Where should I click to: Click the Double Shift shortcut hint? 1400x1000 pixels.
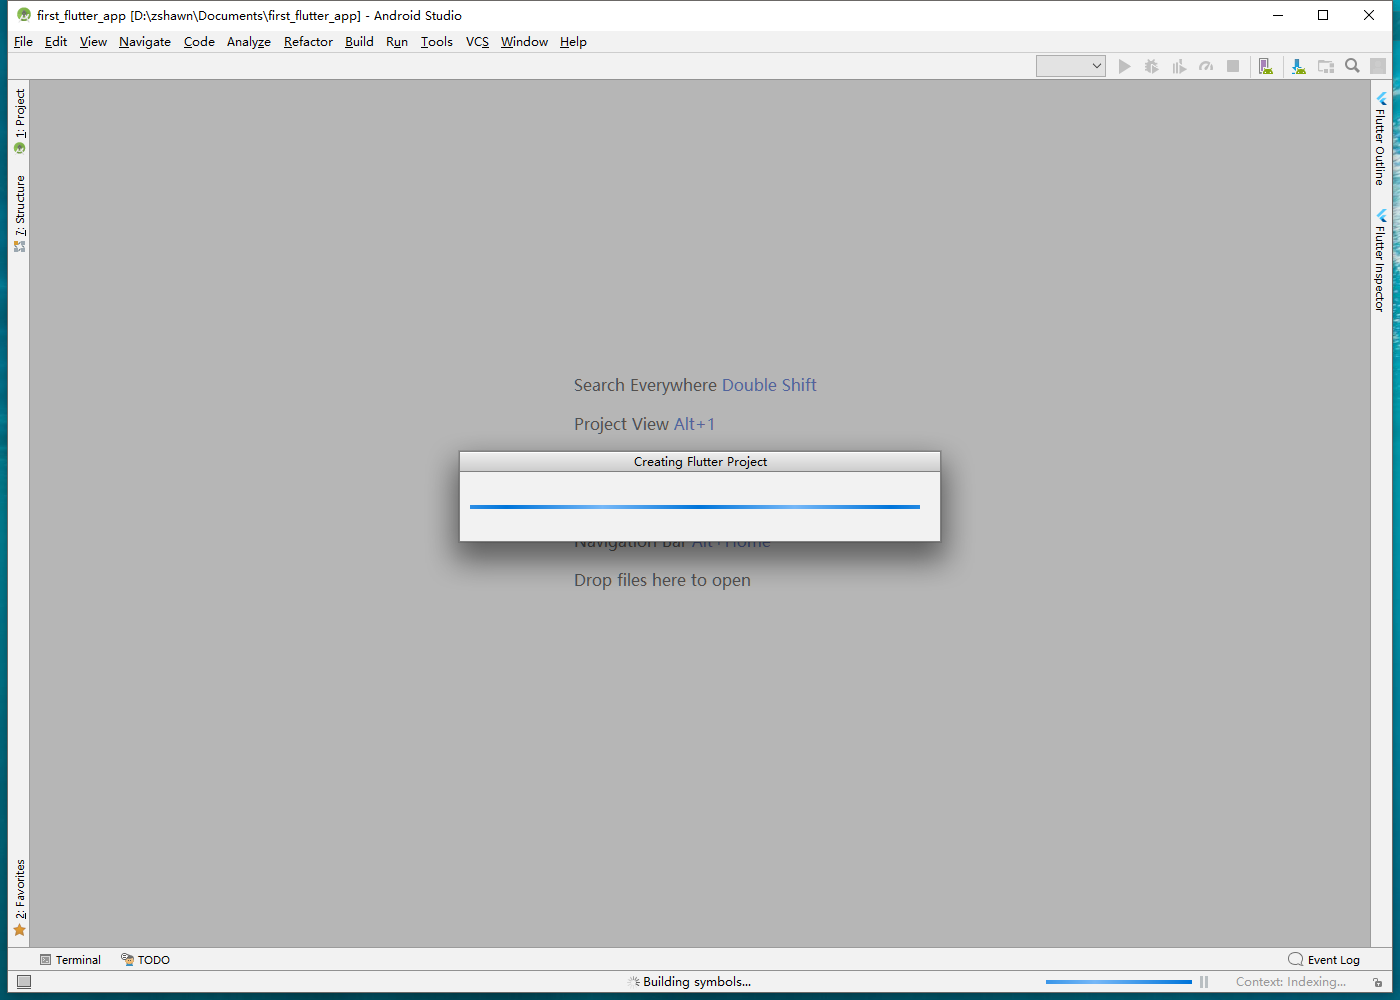[769, 385]
